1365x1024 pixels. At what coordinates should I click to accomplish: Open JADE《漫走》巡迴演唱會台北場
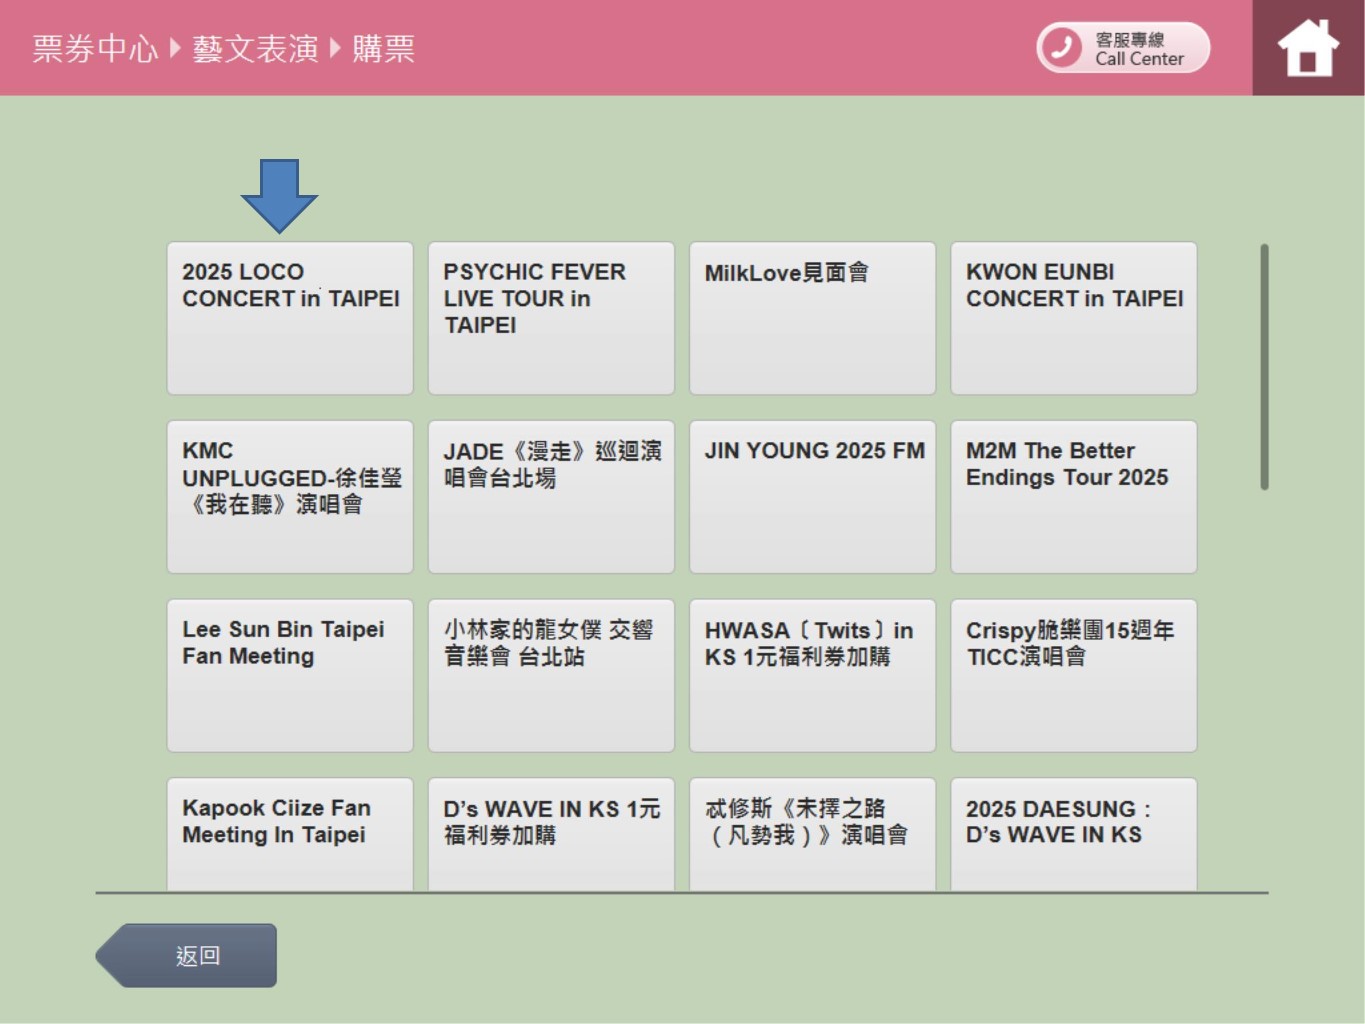point(551,497)
